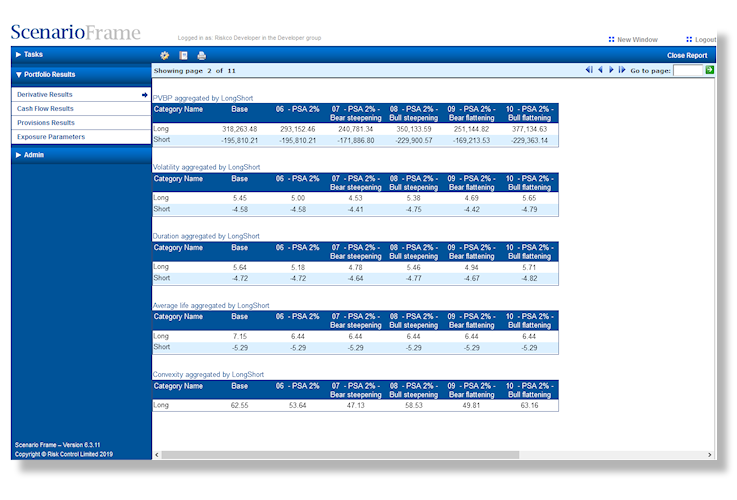Screen dimensions: 737x500
Task: Click the Showing page 2 of 11 text
Action: pyautogui.click(x=195, y=70)
